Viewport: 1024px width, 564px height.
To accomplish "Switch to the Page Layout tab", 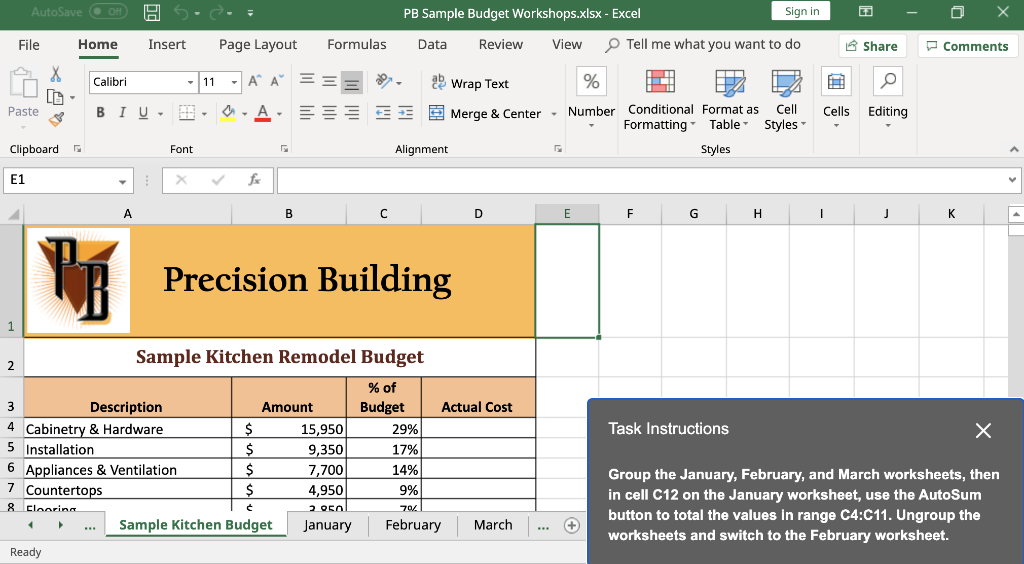I will (x=257, y=44).
